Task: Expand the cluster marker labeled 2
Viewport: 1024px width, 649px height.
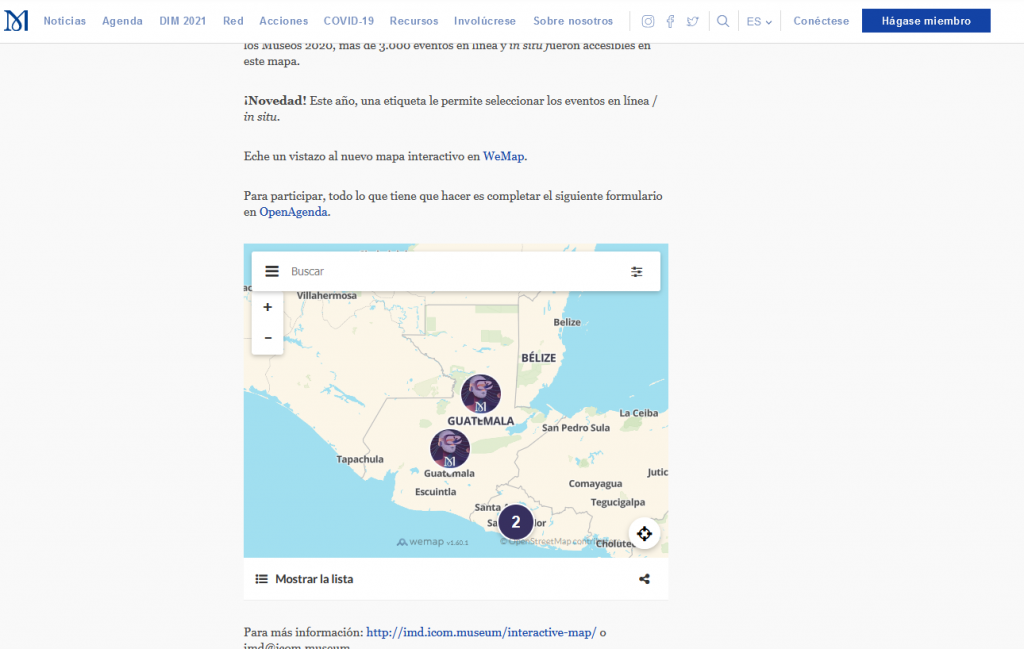Action: (x=516, y=522)
